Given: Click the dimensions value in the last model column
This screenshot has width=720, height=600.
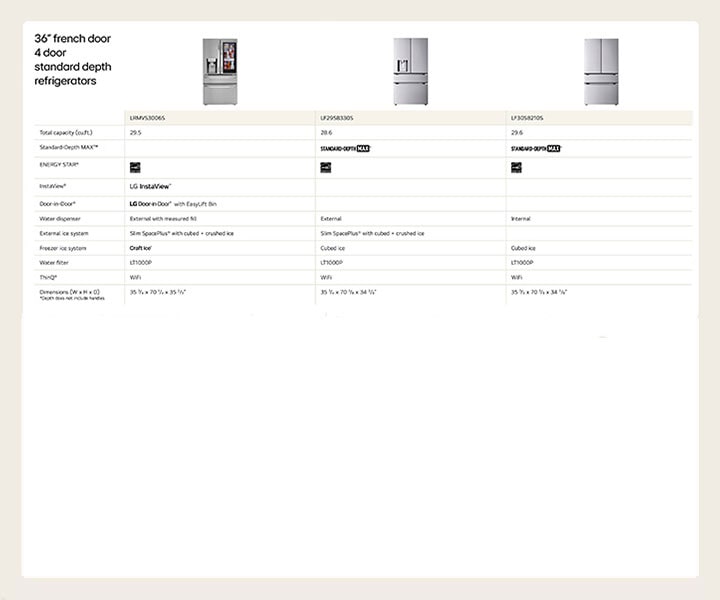Looking at the screenshot, I should click(539, 292).
